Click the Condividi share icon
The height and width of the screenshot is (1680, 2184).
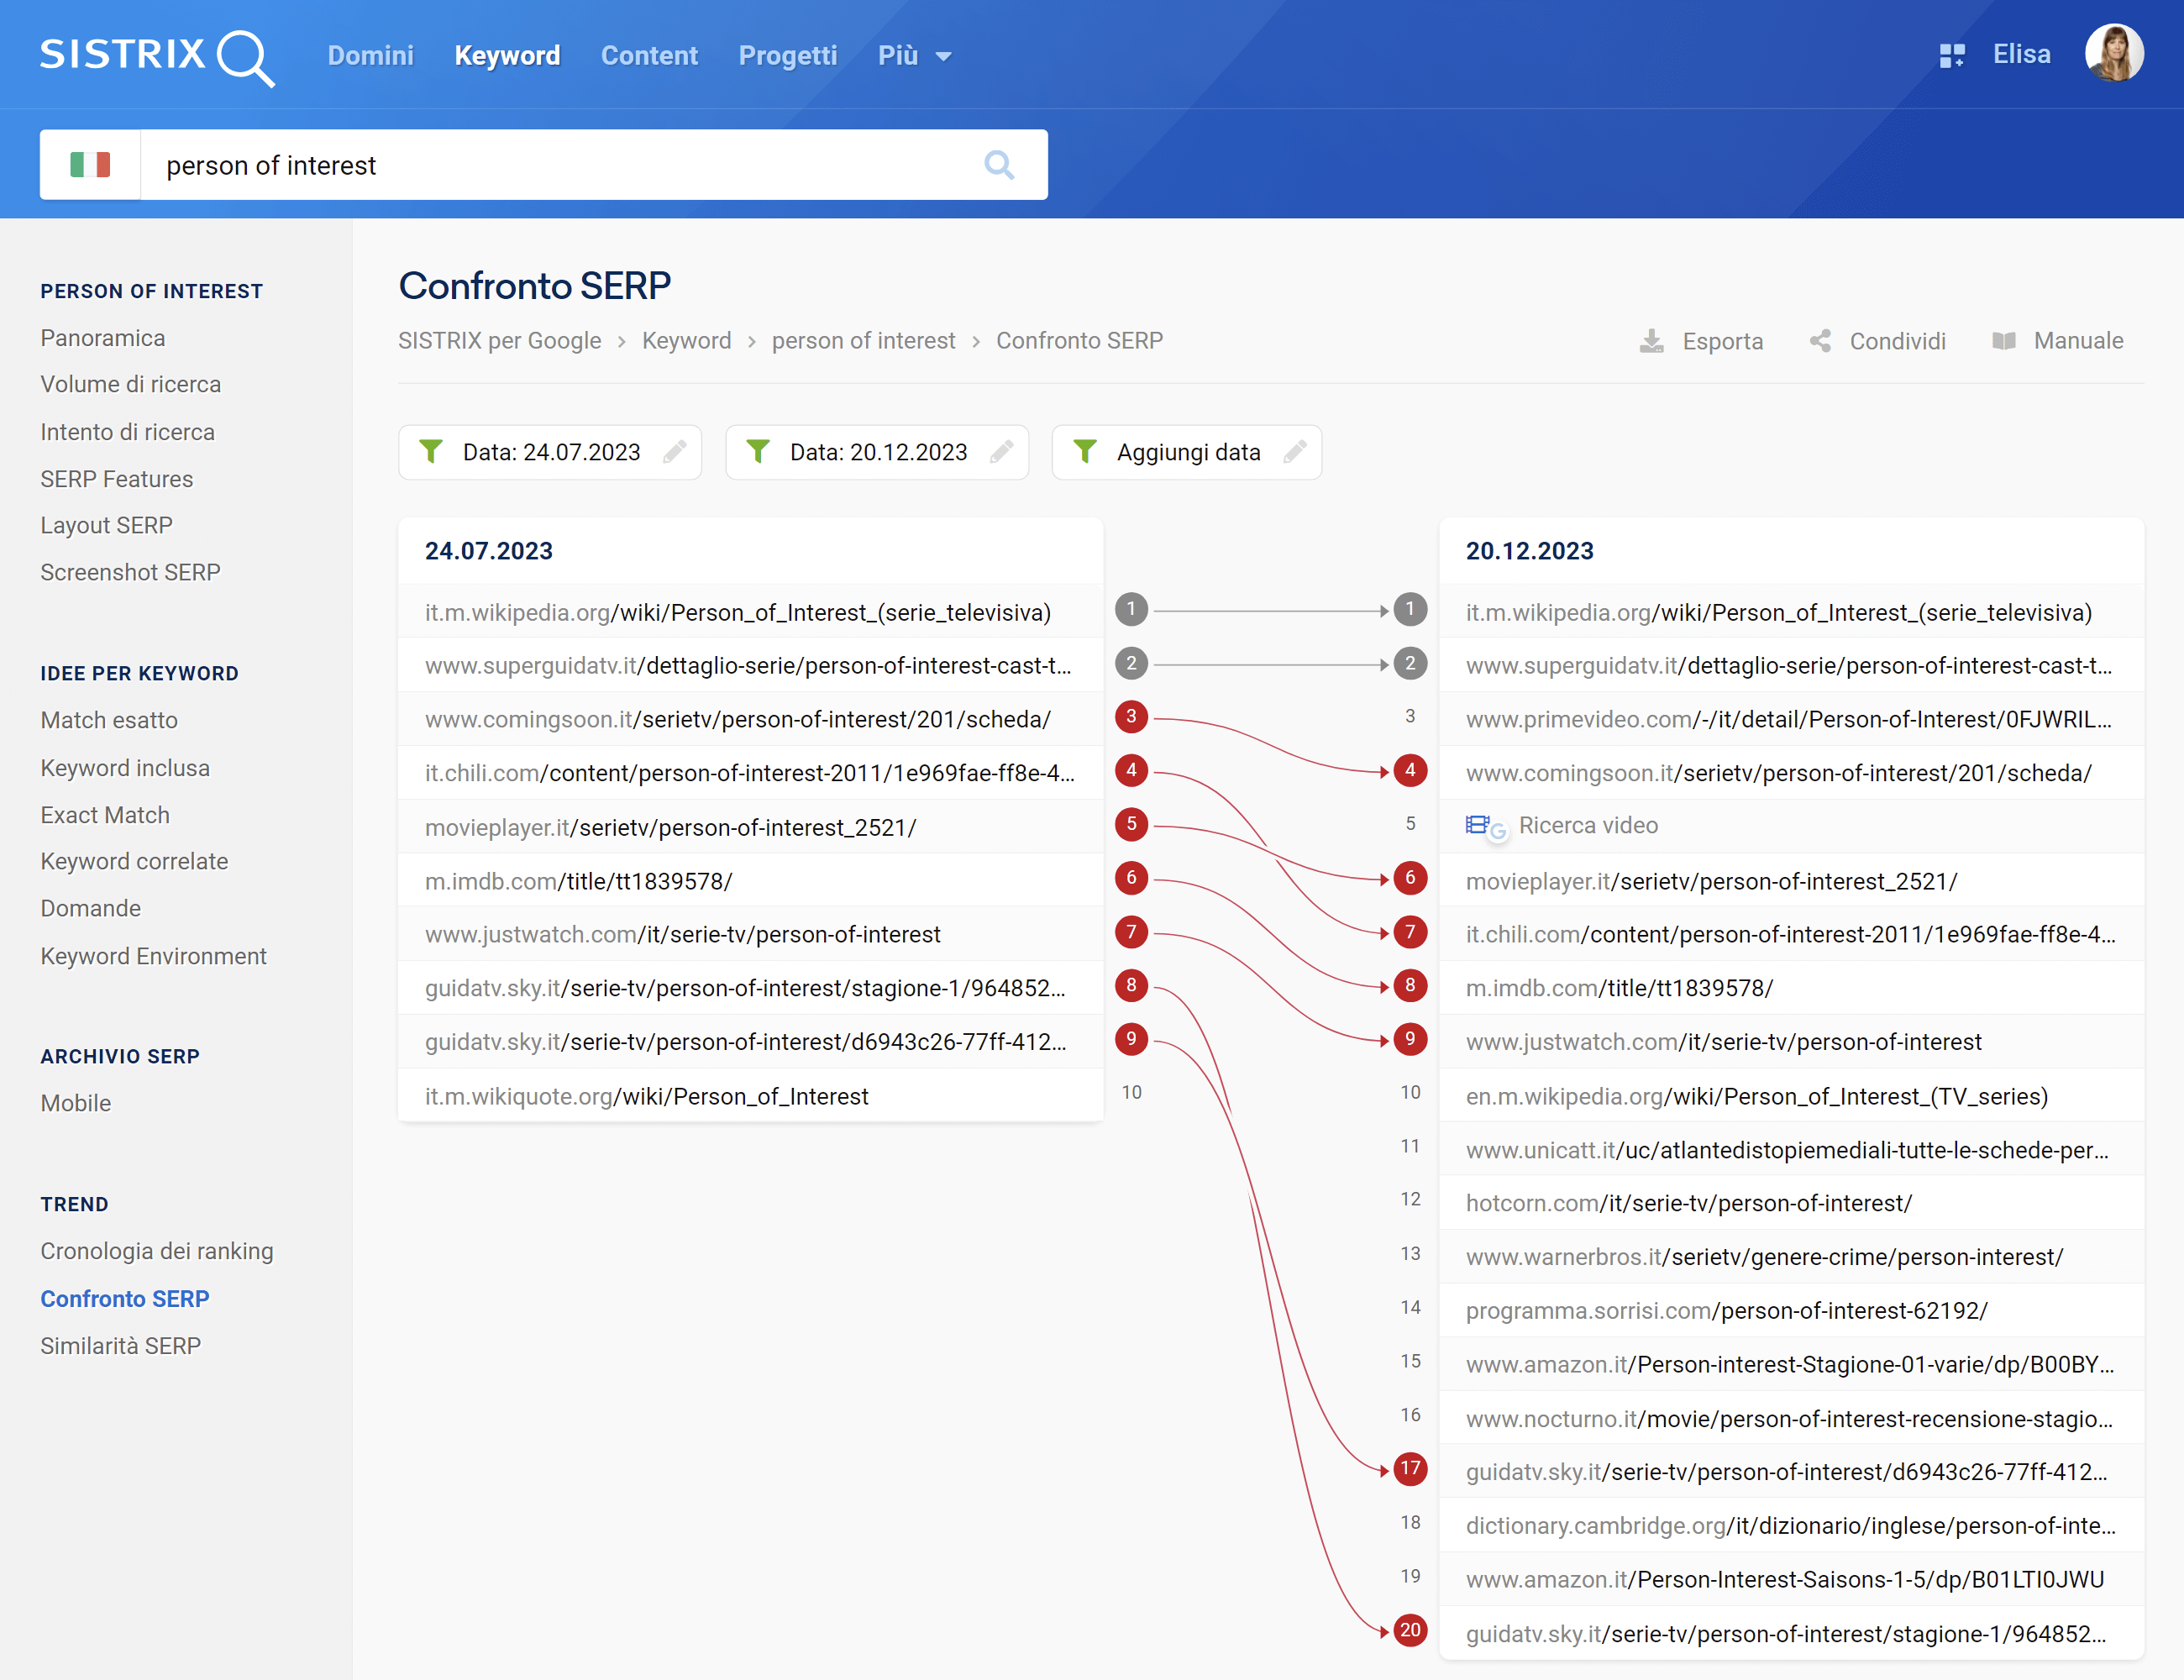1820,342
